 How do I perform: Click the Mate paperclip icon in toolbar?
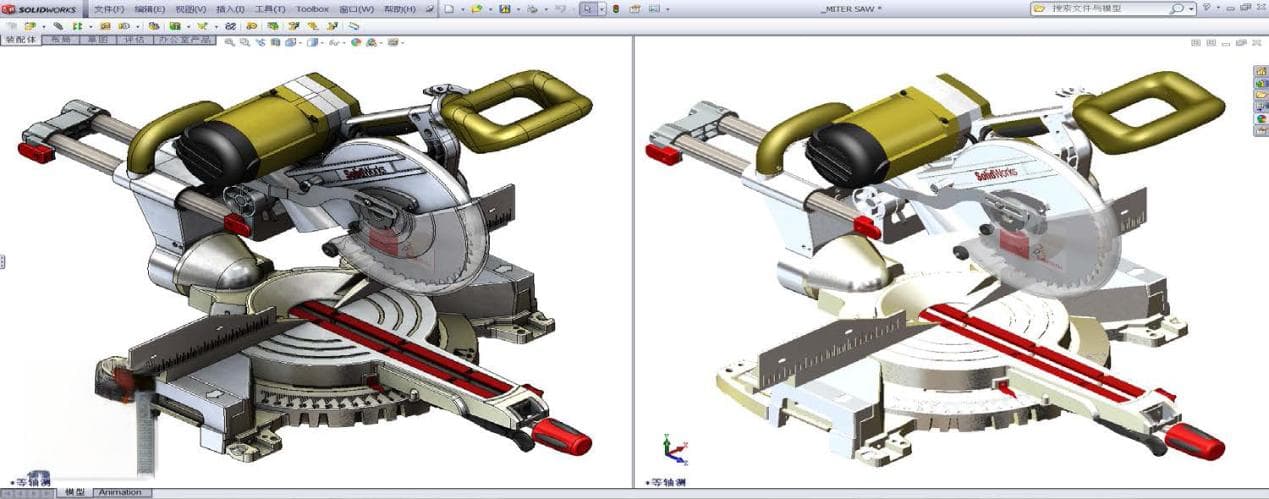pyautogui.click(x=58, y=26)
